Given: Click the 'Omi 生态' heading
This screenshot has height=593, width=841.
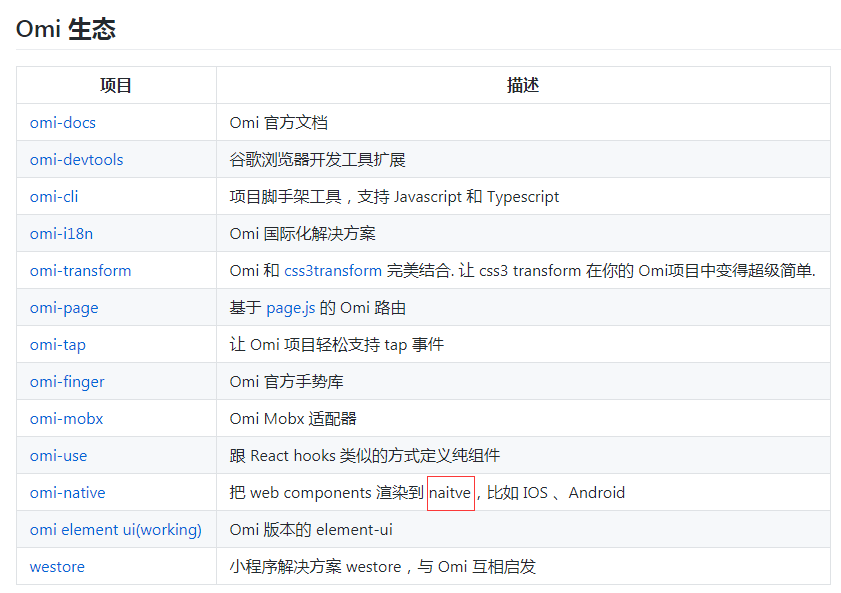Looking at the screenshot, I should (66, 29).
